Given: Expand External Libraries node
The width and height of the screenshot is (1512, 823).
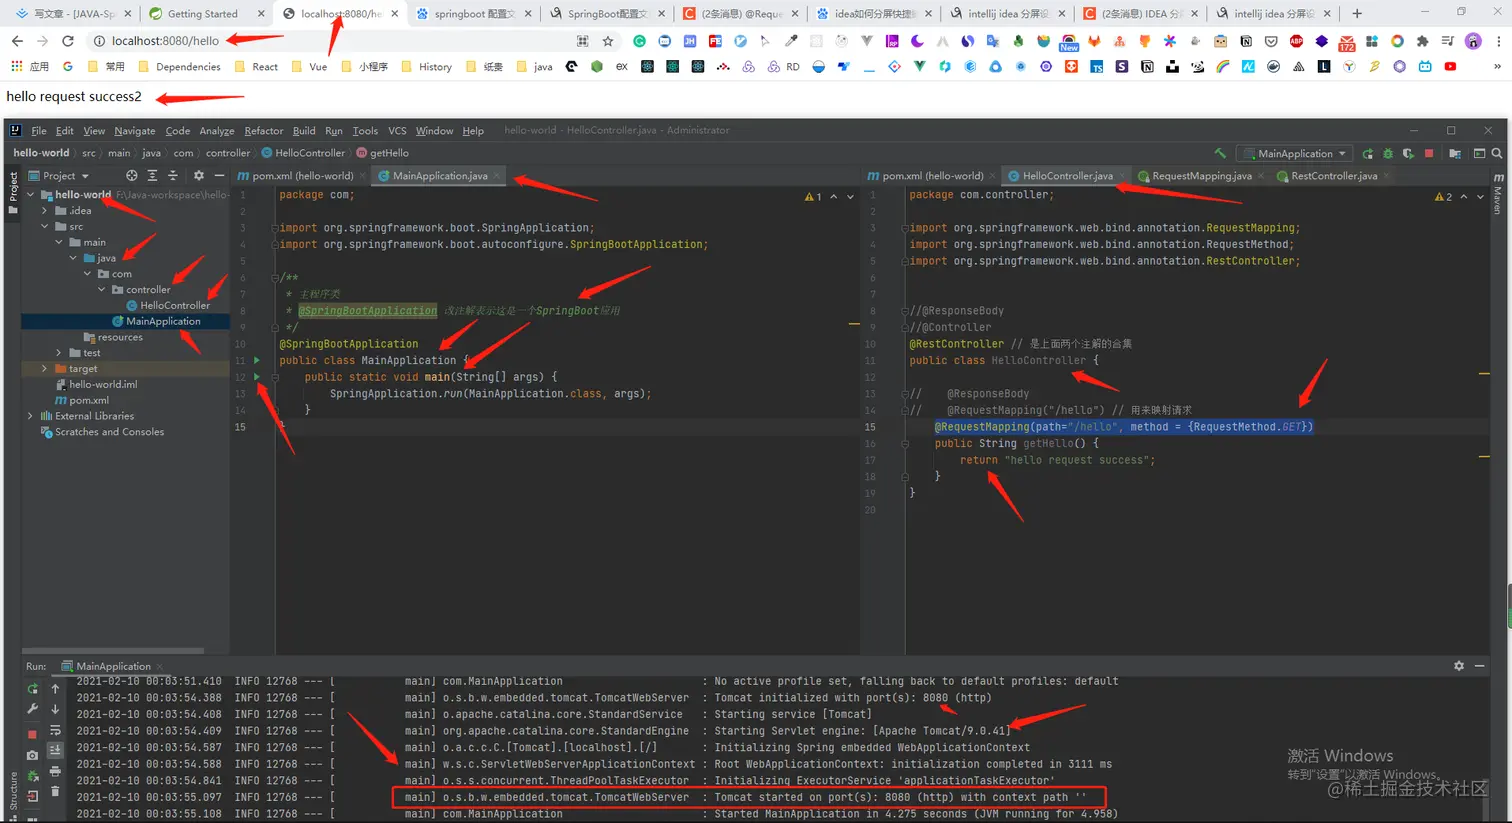Looking at the screenshot, I should click(31, 416).
